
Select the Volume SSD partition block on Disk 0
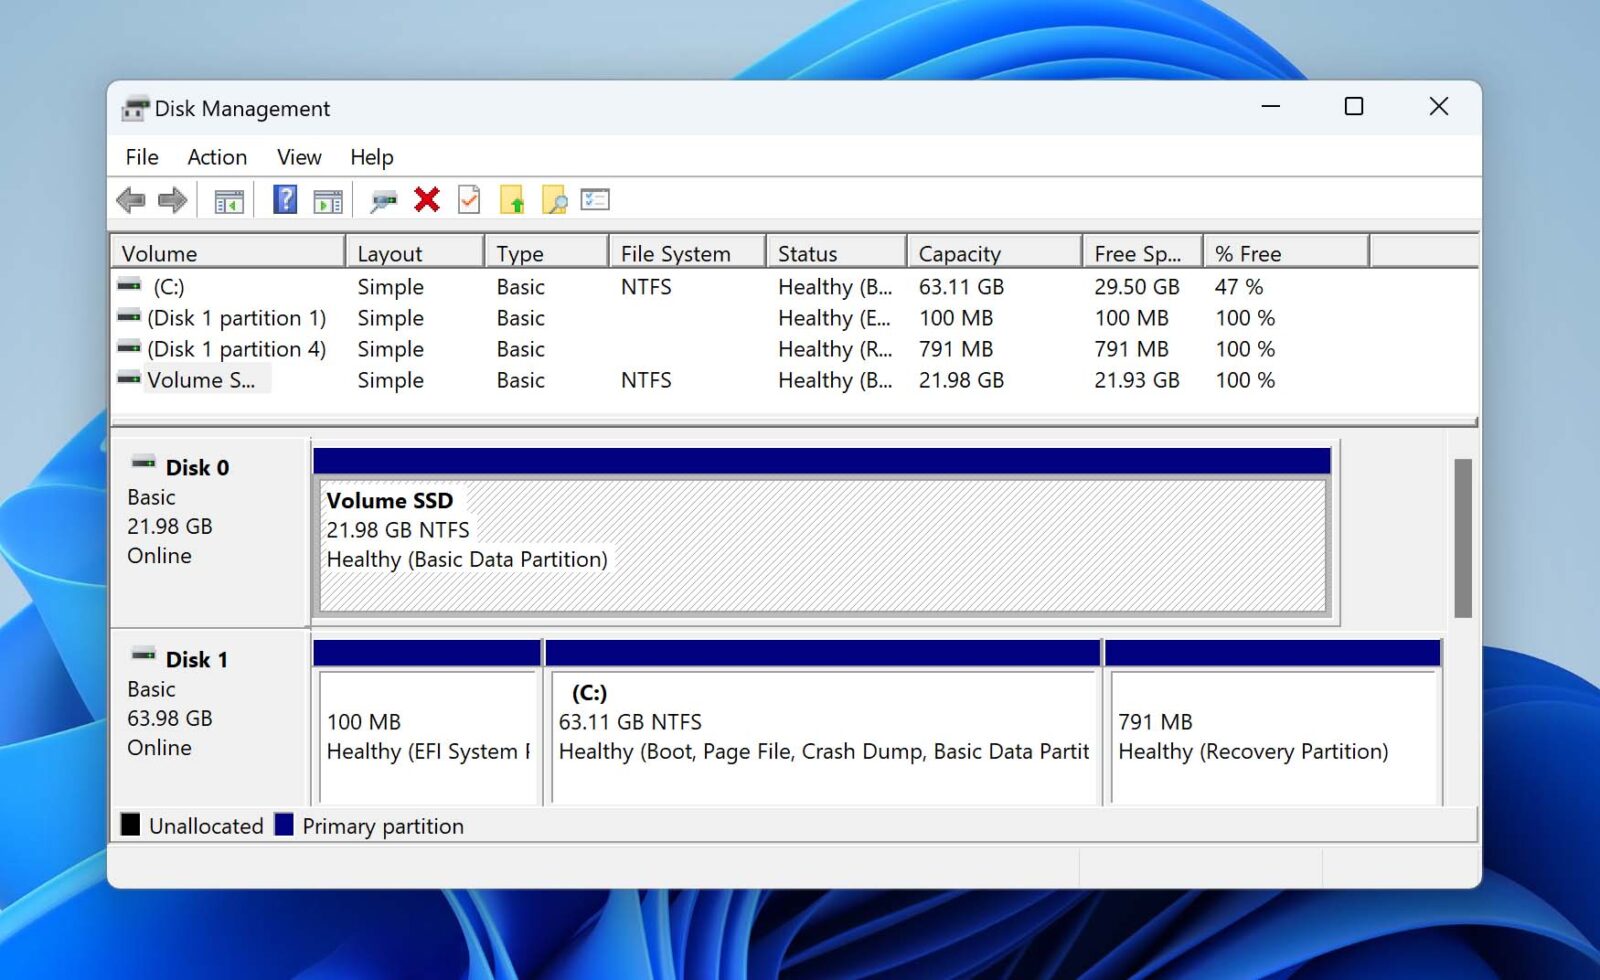[820, 545]
